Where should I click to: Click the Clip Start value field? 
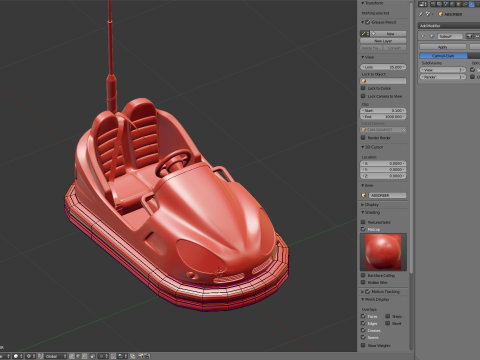click(383, 110)
